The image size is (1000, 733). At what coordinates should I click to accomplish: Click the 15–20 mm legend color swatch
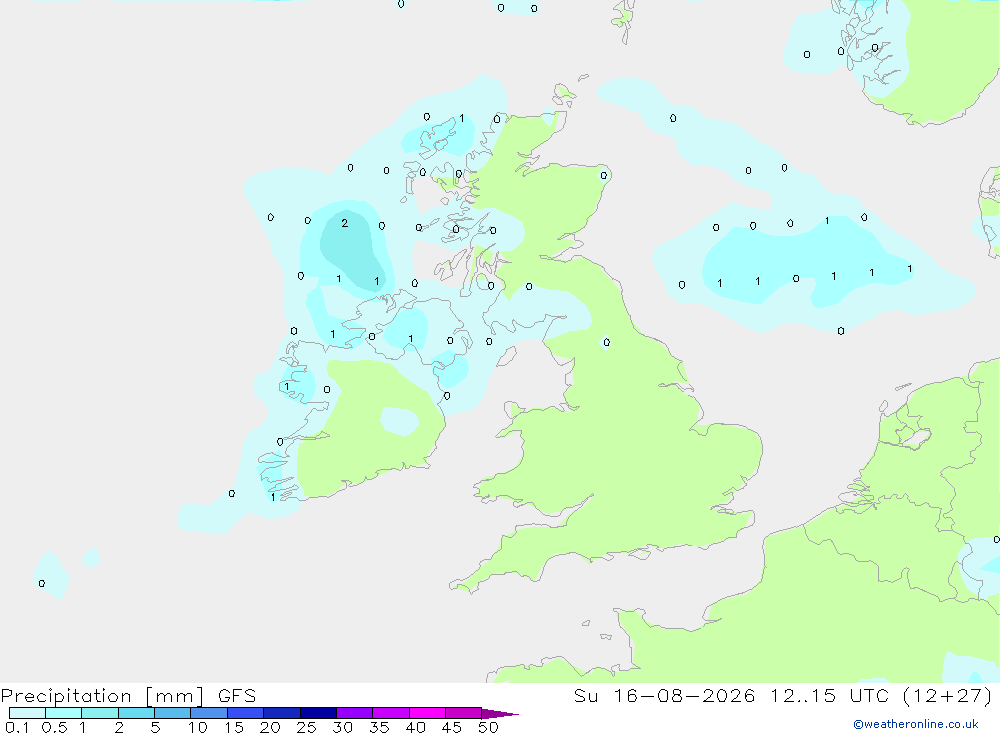246,713
